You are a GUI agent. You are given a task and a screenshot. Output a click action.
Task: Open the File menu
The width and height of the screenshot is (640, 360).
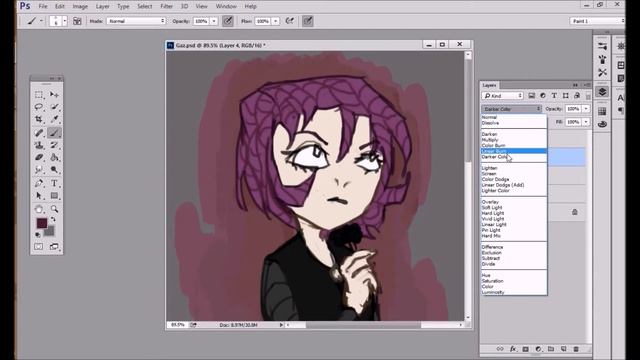[43, 6]
